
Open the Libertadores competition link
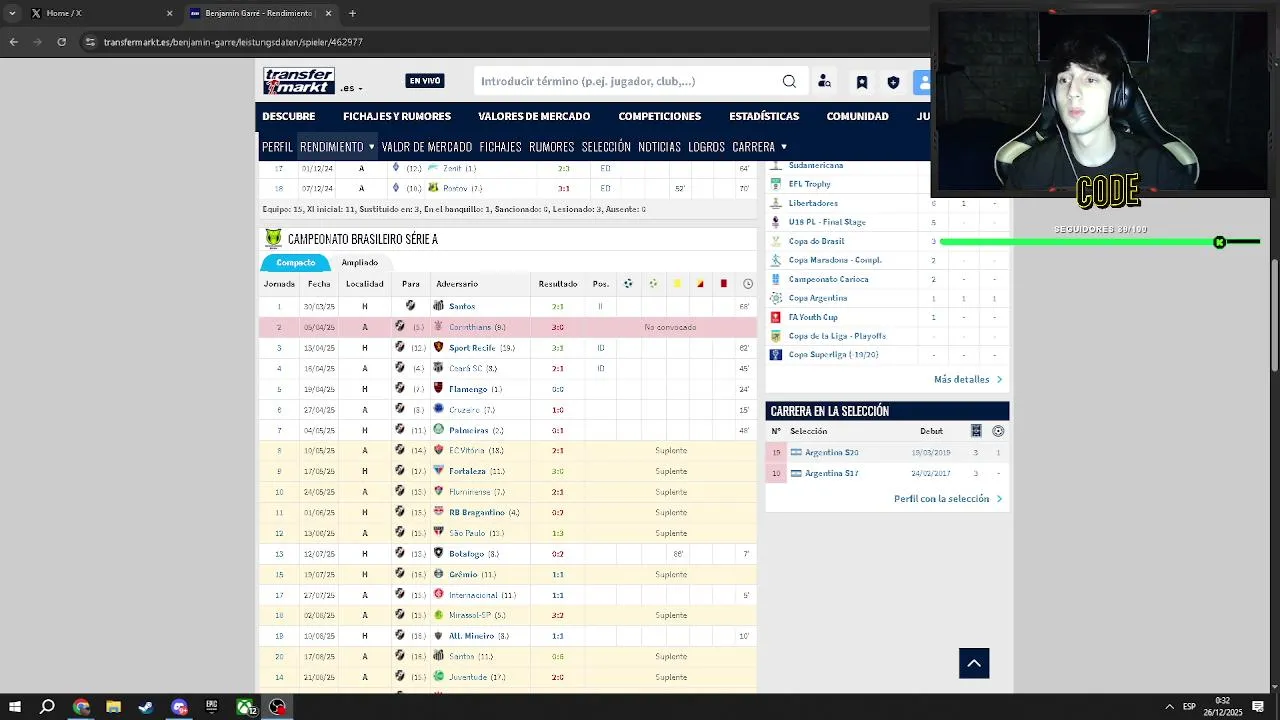coord(813,203)
